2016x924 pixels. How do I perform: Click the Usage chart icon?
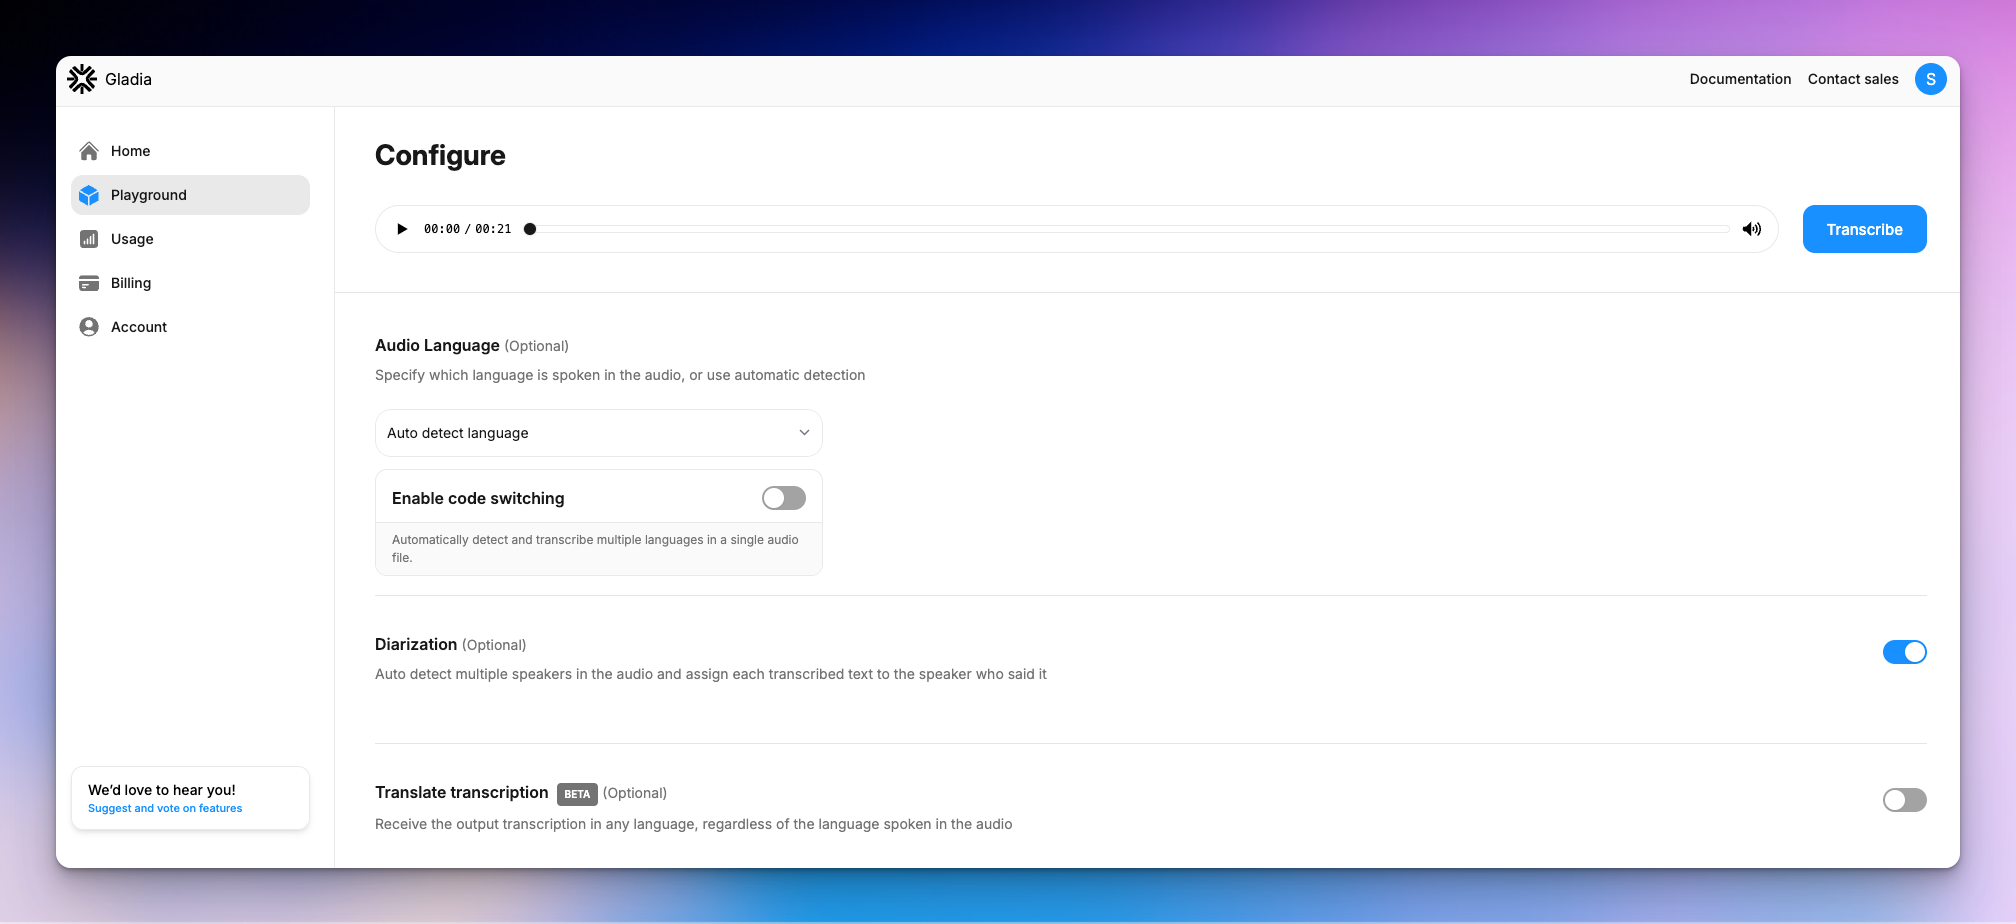[89, 239]
